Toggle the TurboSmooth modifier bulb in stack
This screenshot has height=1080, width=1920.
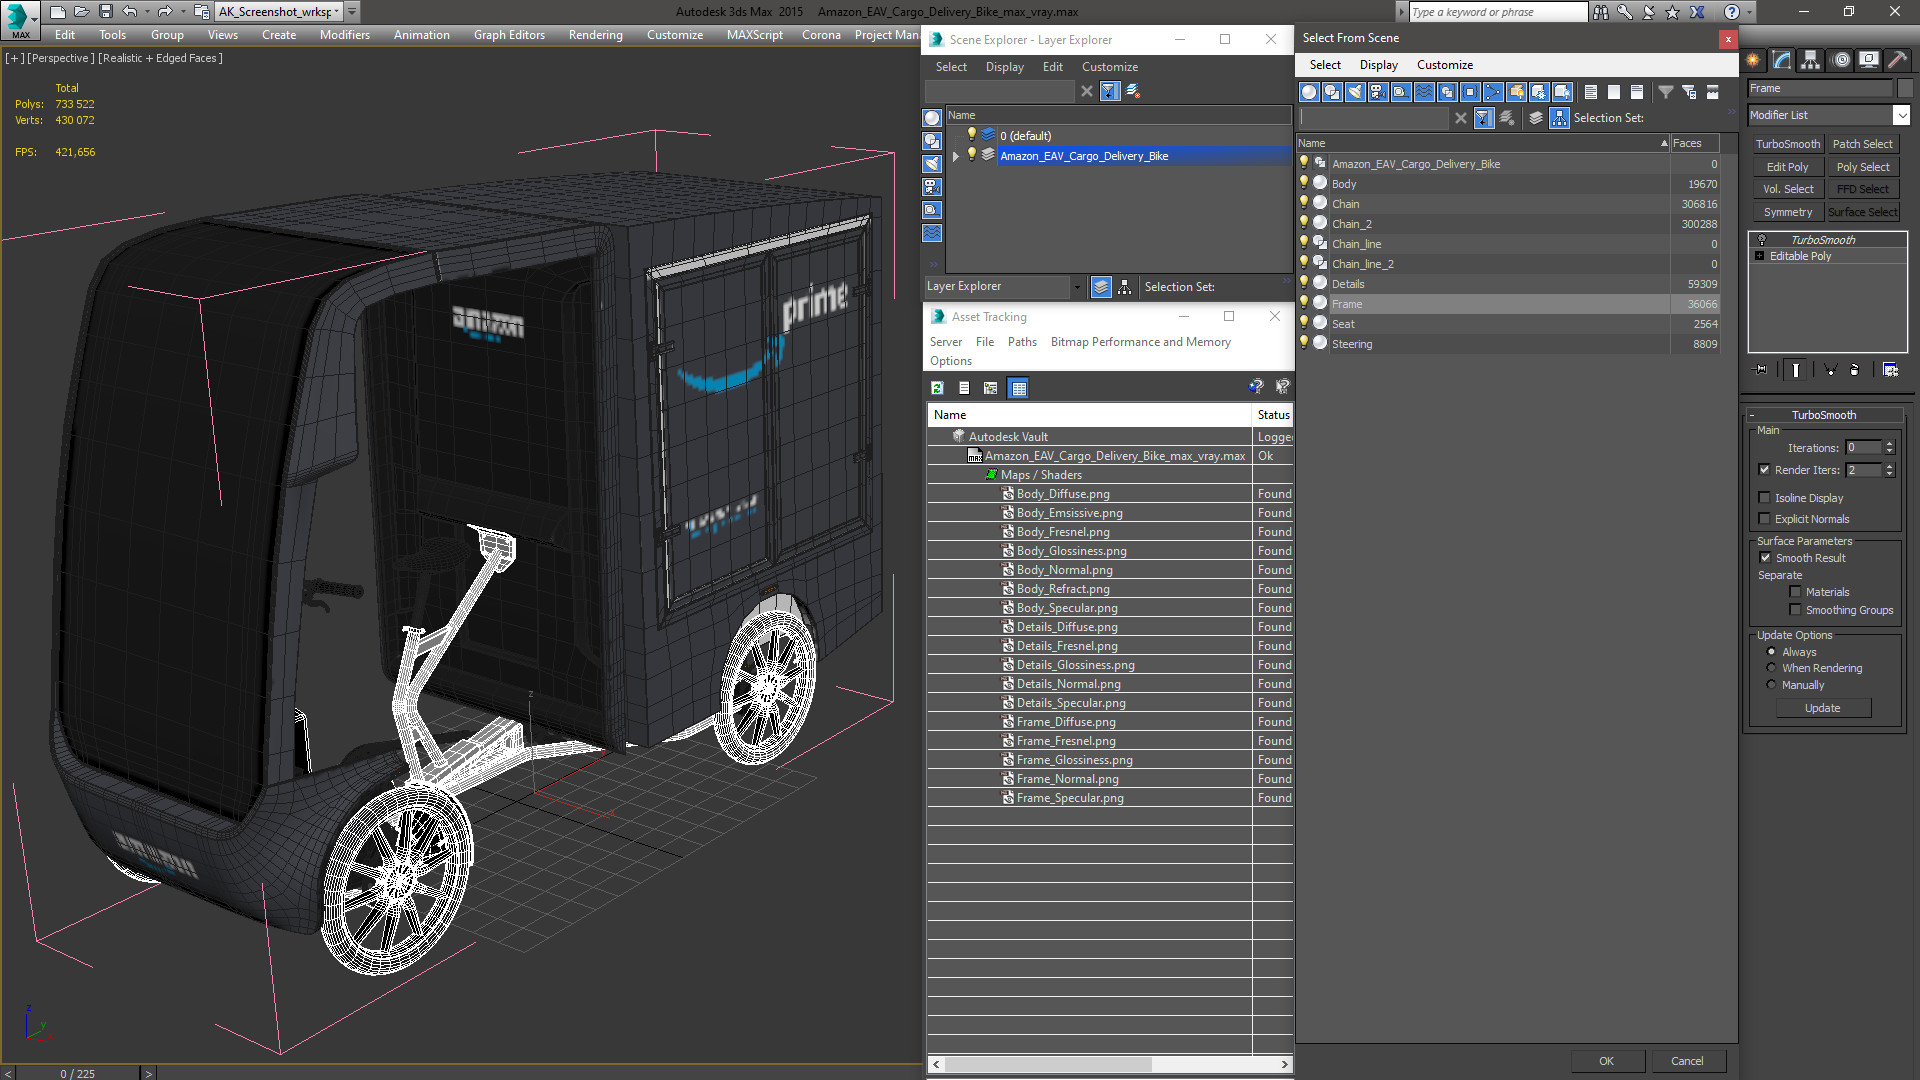click(1762, 240)
